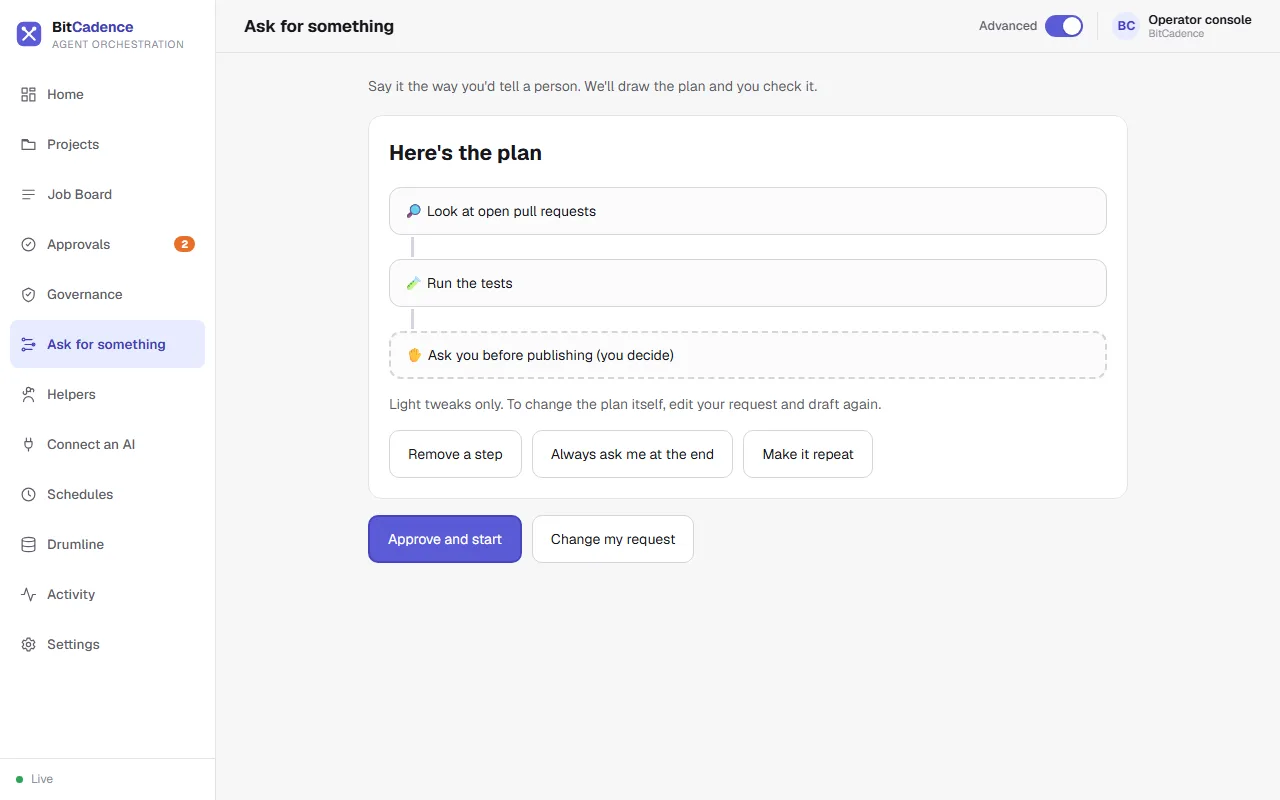Click the Projects folder icon
The width and height of the screenshot is (1280, 800).
click(28, 144)
